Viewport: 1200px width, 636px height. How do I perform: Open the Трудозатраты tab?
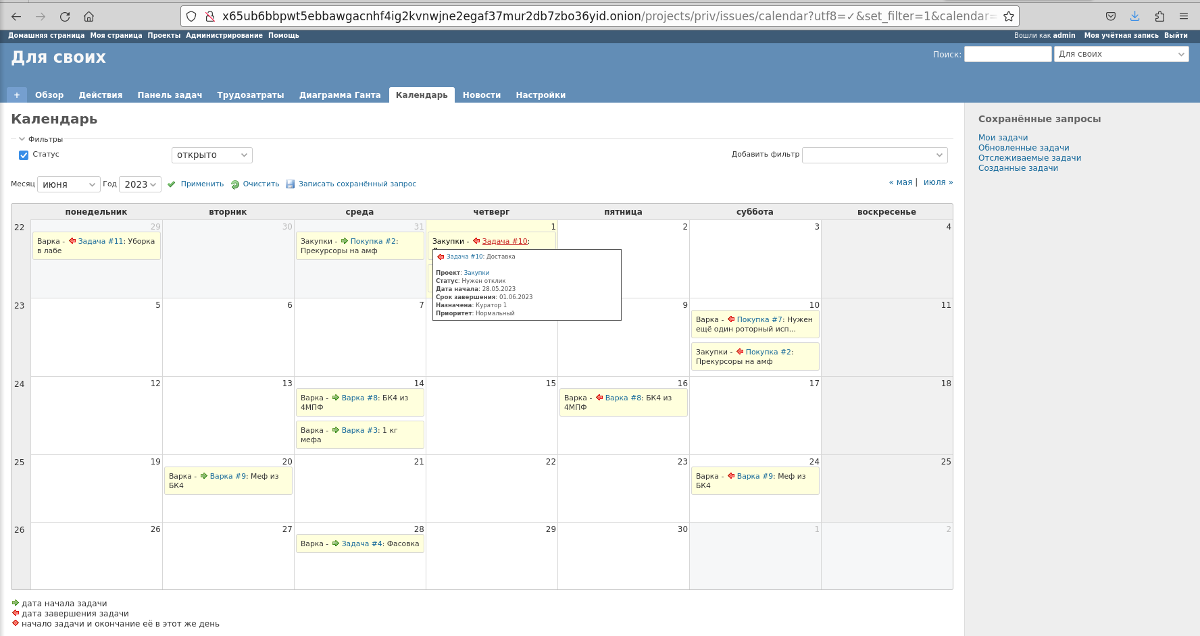[250, 95]
